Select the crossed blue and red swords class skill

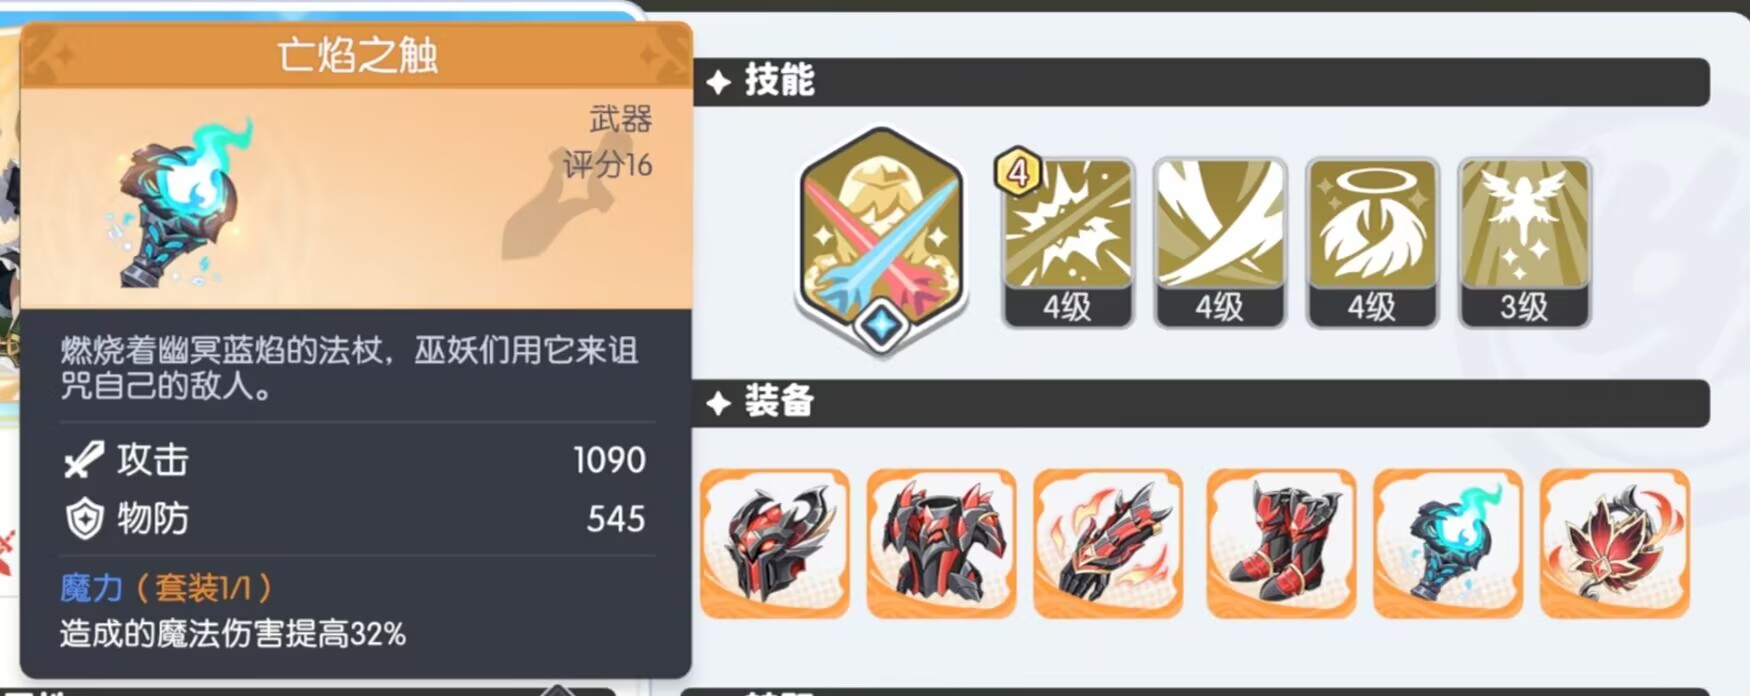click(882, 239)
